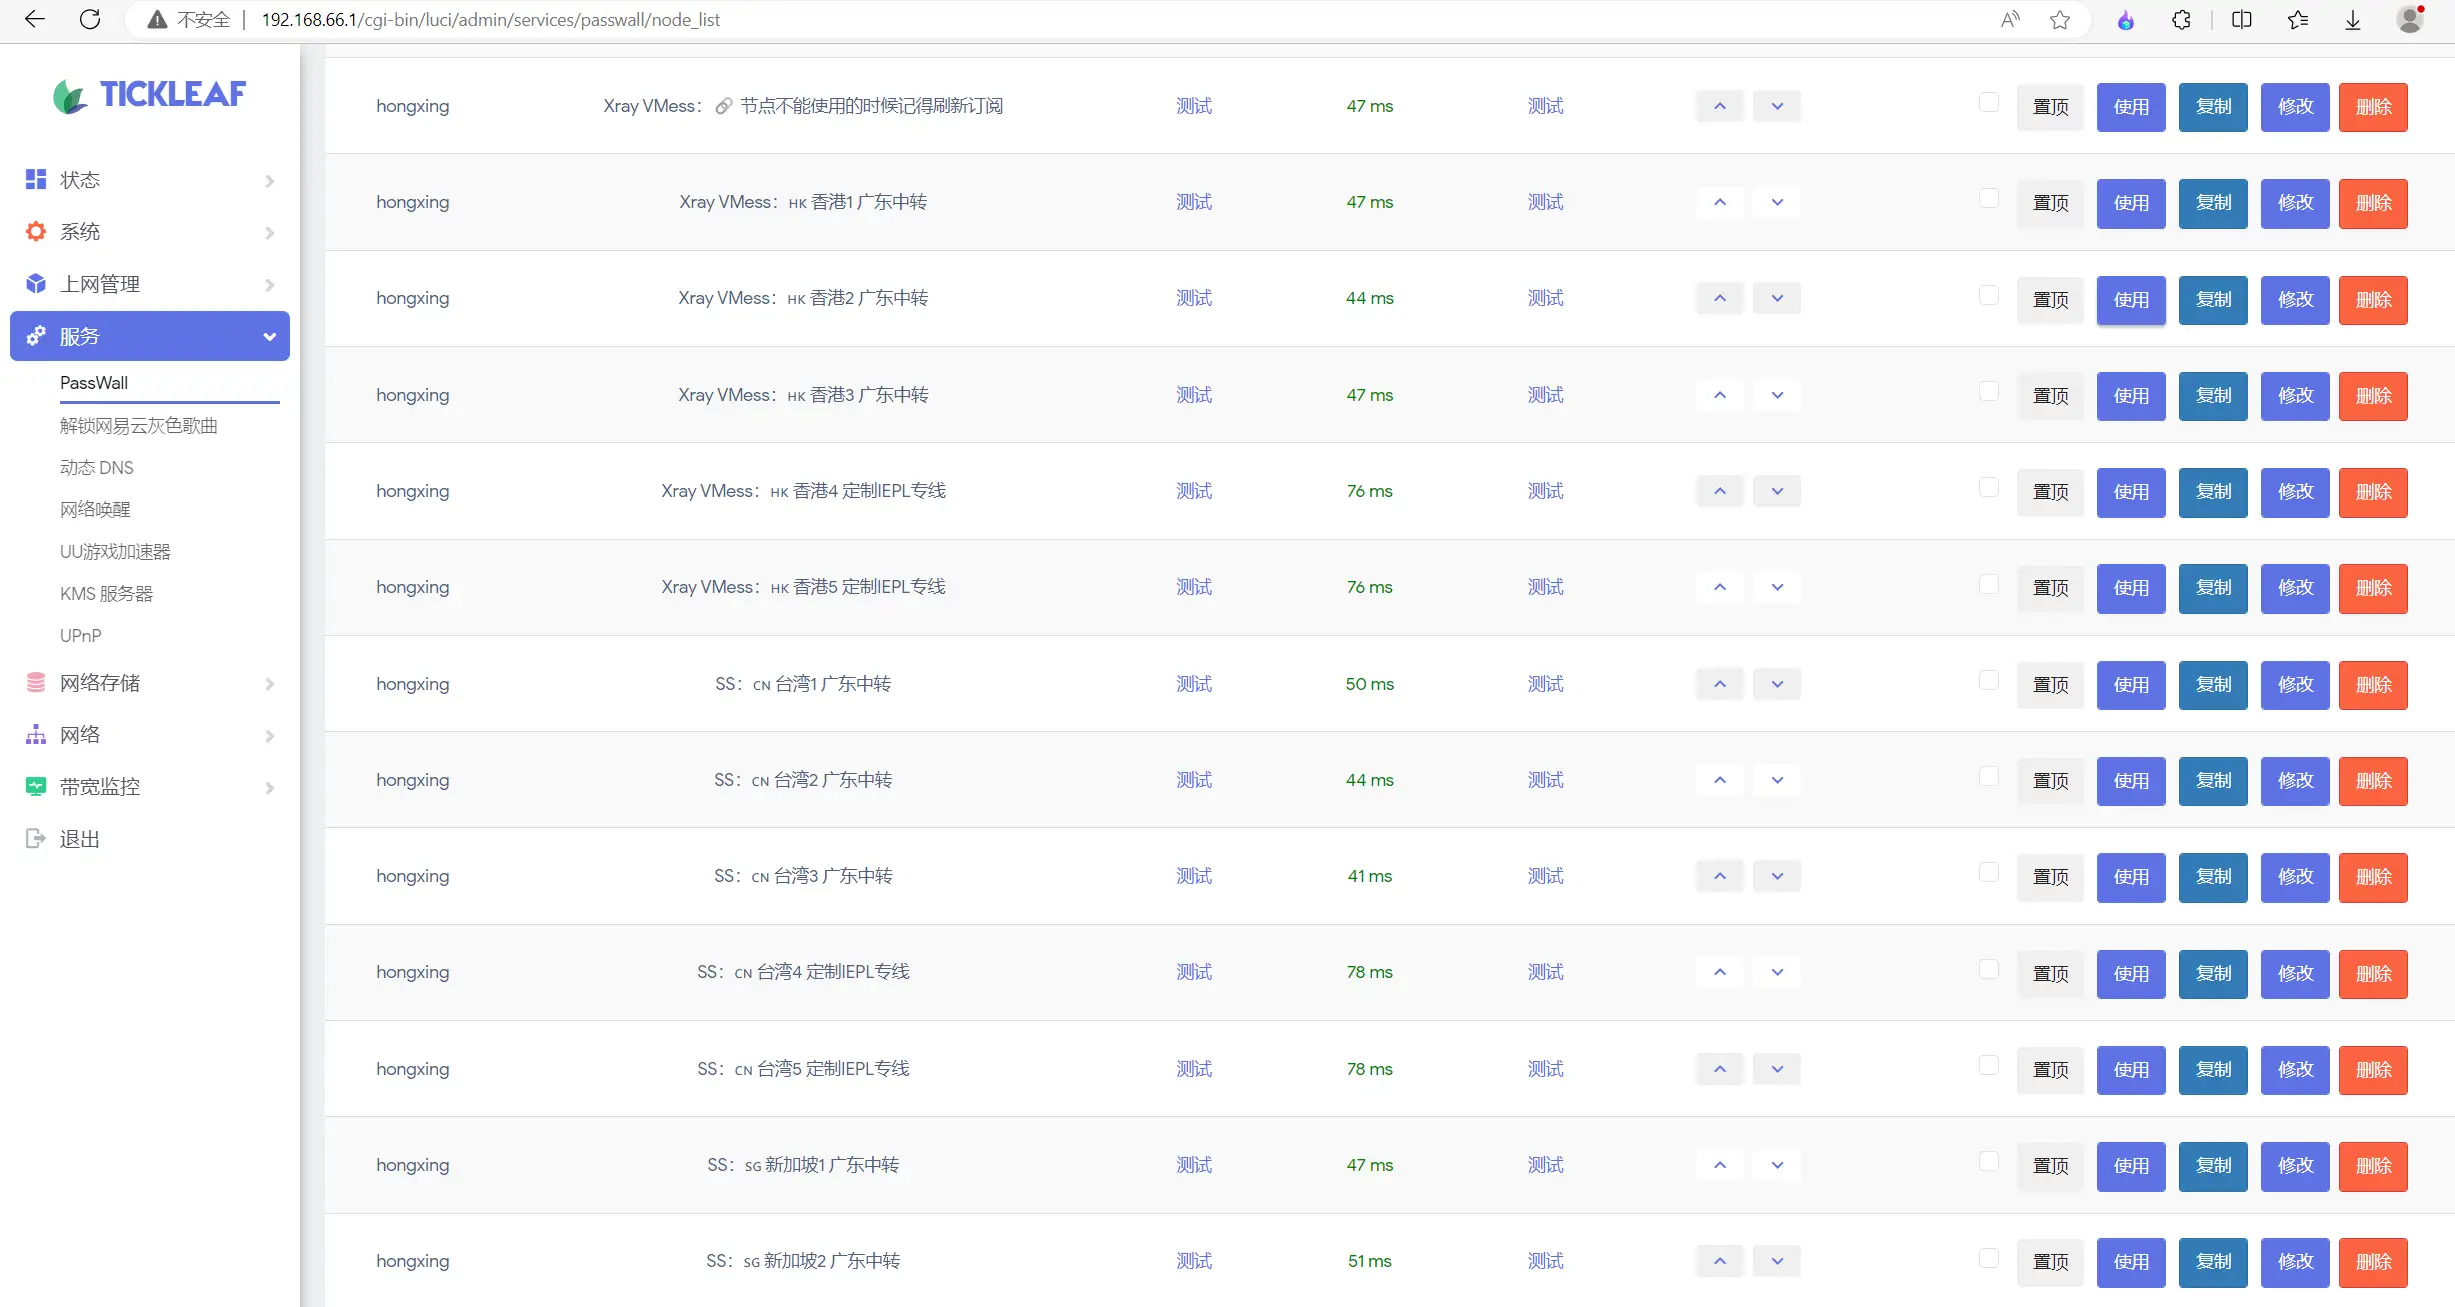The width and height of the screenshot is (2455, 1307).
Task: Click the not-secure warning icon
Action: (157, 19)
